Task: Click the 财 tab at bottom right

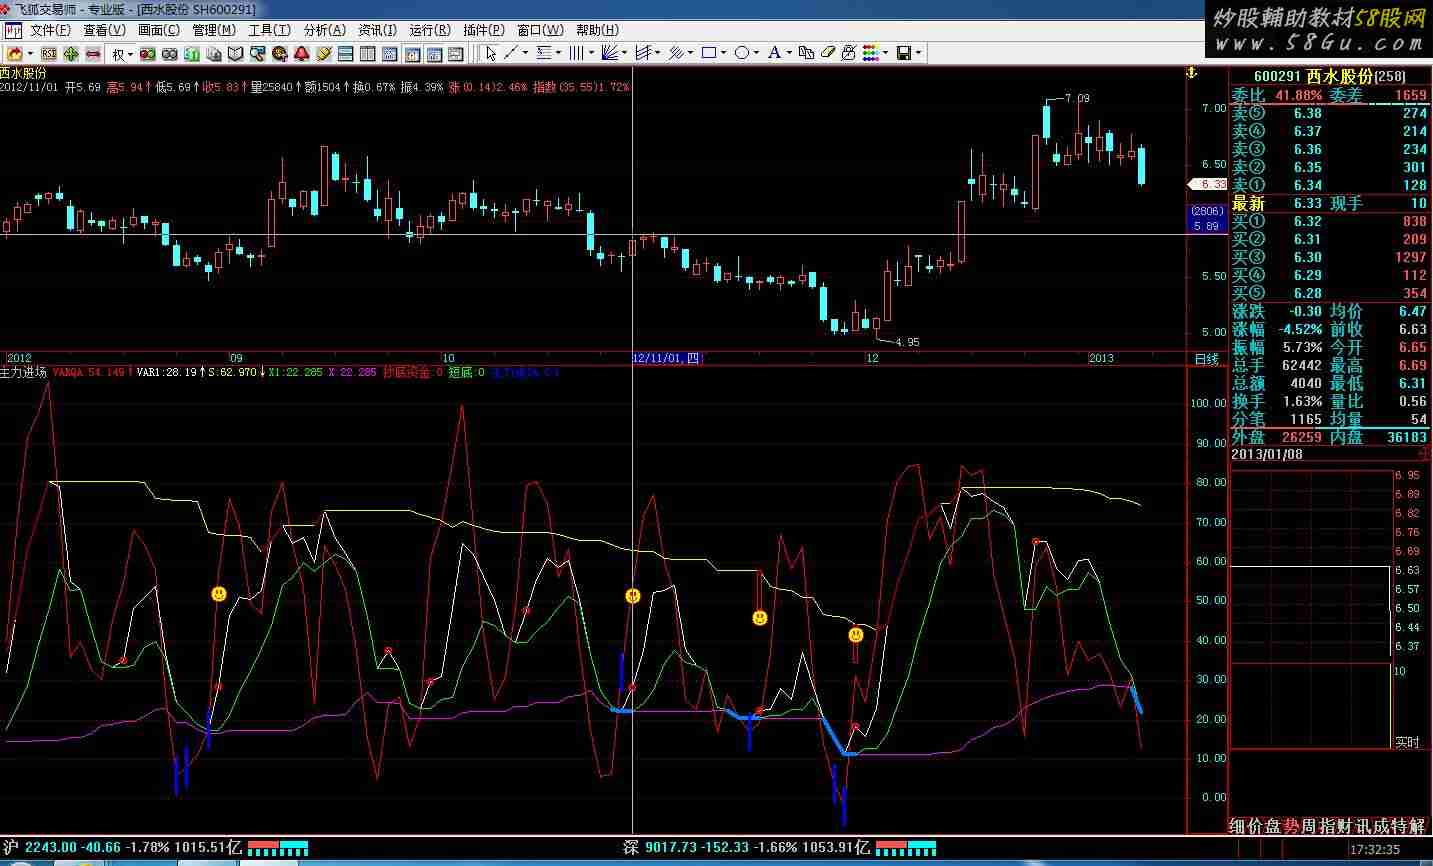Action: [x=1346, y=826]
